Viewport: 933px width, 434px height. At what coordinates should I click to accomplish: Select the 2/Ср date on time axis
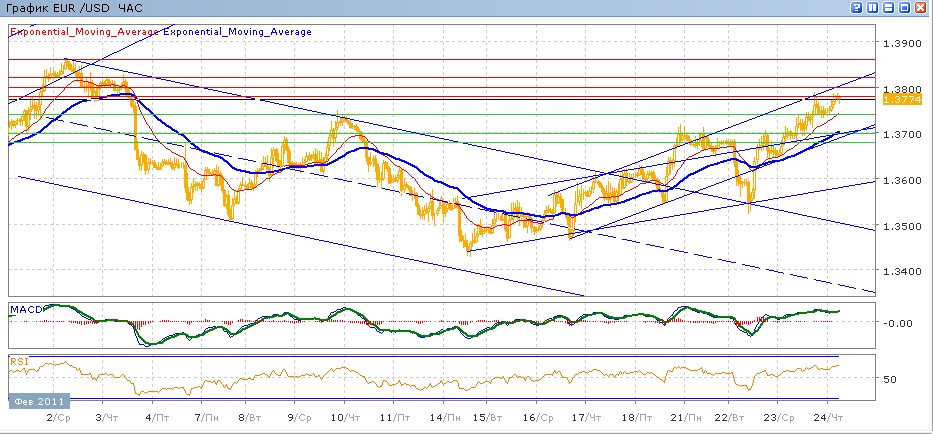[x=56, y=415]
